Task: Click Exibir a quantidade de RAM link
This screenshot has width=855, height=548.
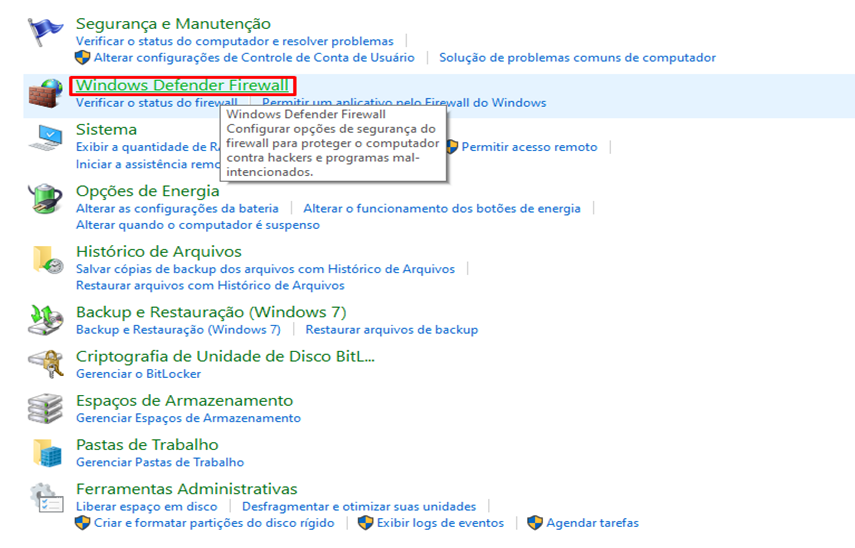Action: [x=148, y=147]
